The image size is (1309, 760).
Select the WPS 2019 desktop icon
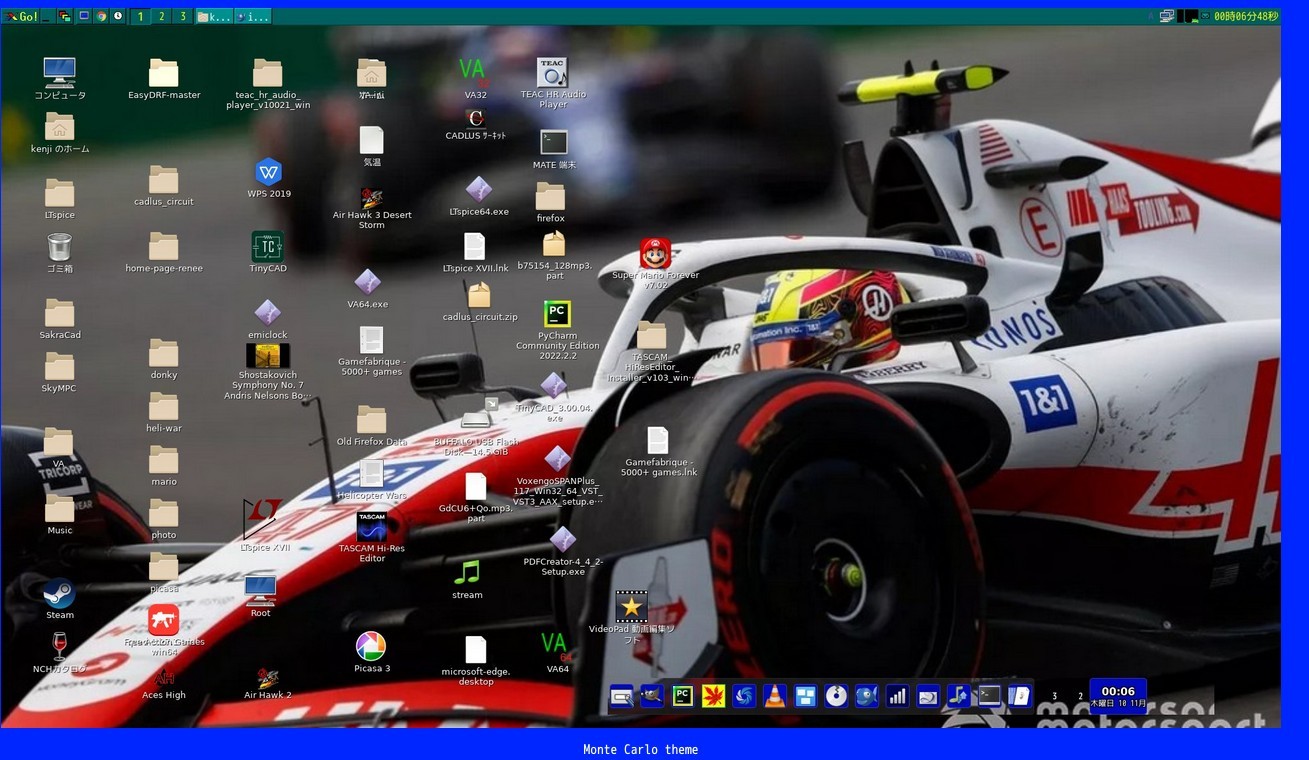[268, 172]
